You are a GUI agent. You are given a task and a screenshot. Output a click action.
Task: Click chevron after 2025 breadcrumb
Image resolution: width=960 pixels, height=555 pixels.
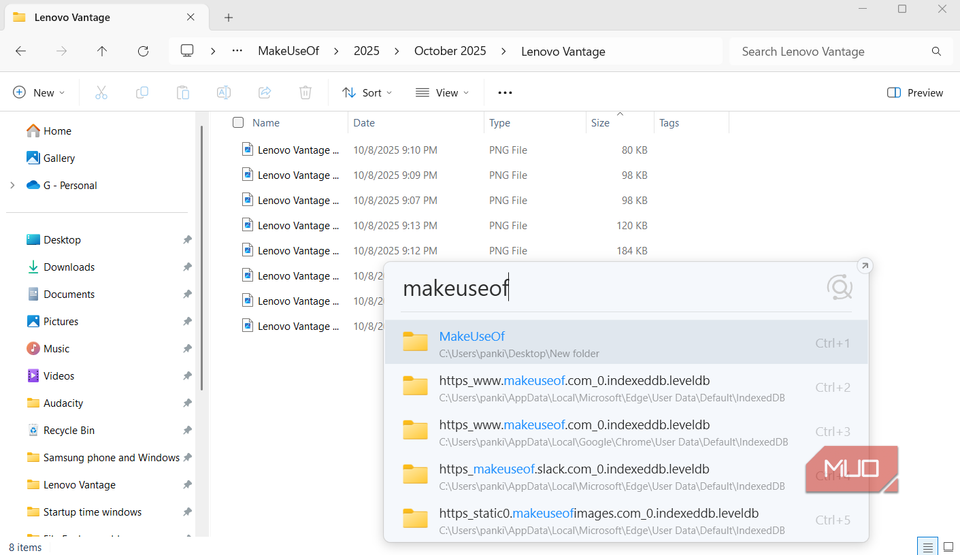tap(397, 51)
